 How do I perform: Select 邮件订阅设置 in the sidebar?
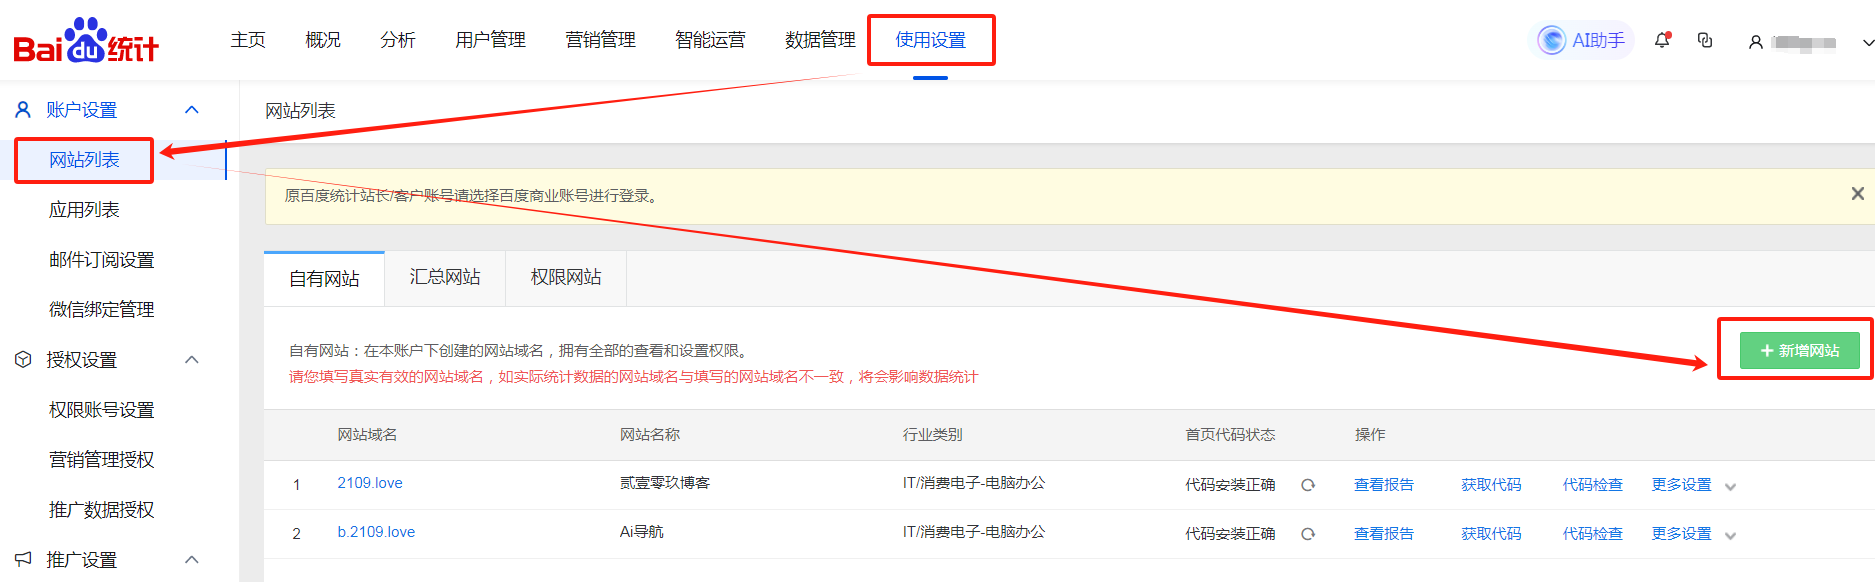tap(101, 260)
